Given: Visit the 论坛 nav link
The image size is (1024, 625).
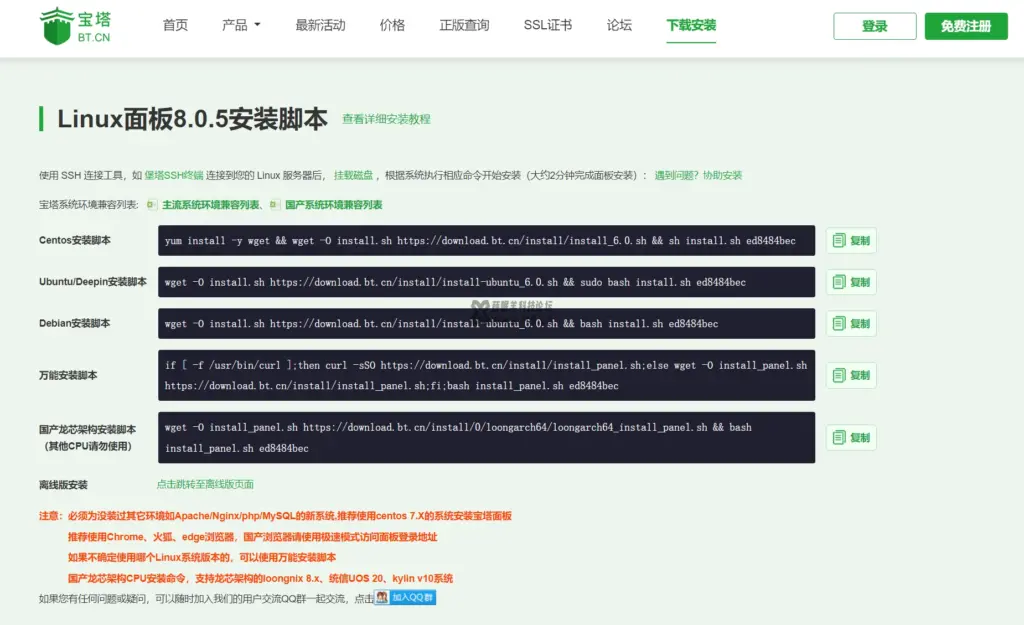Looking at the screenshot, I should 618,25.
